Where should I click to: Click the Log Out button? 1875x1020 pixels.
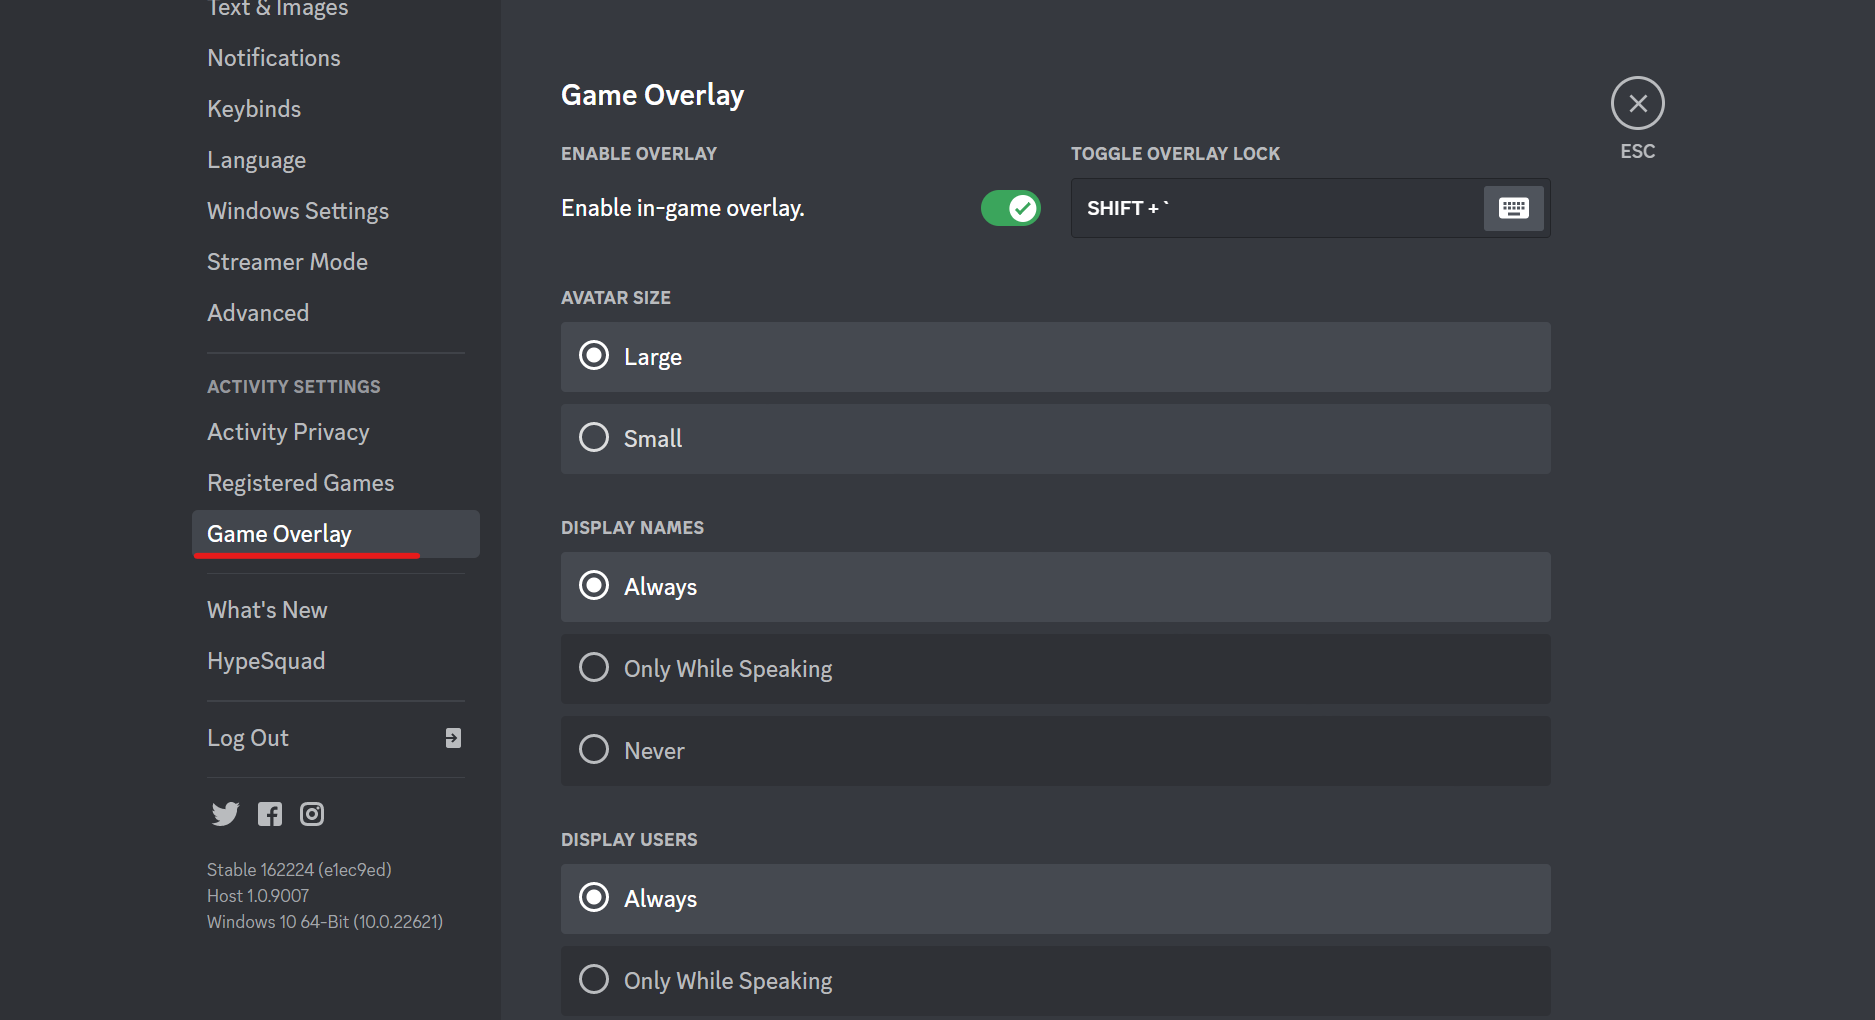(x=335, y=738)
